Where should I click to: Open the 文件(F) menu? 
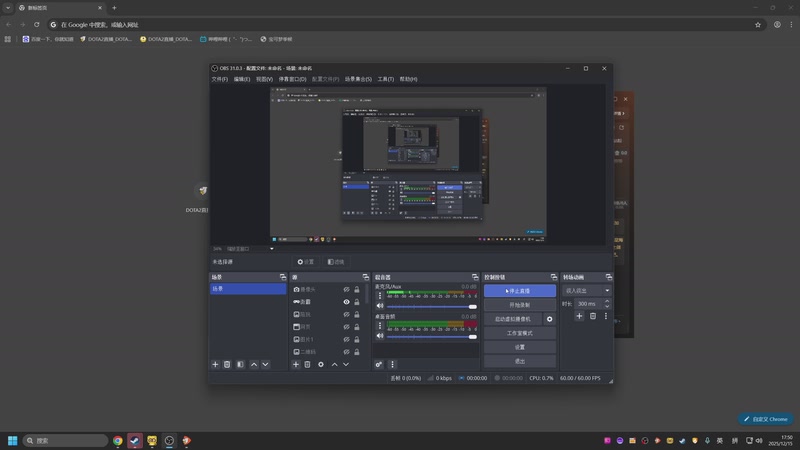click(x=219, y=79)
